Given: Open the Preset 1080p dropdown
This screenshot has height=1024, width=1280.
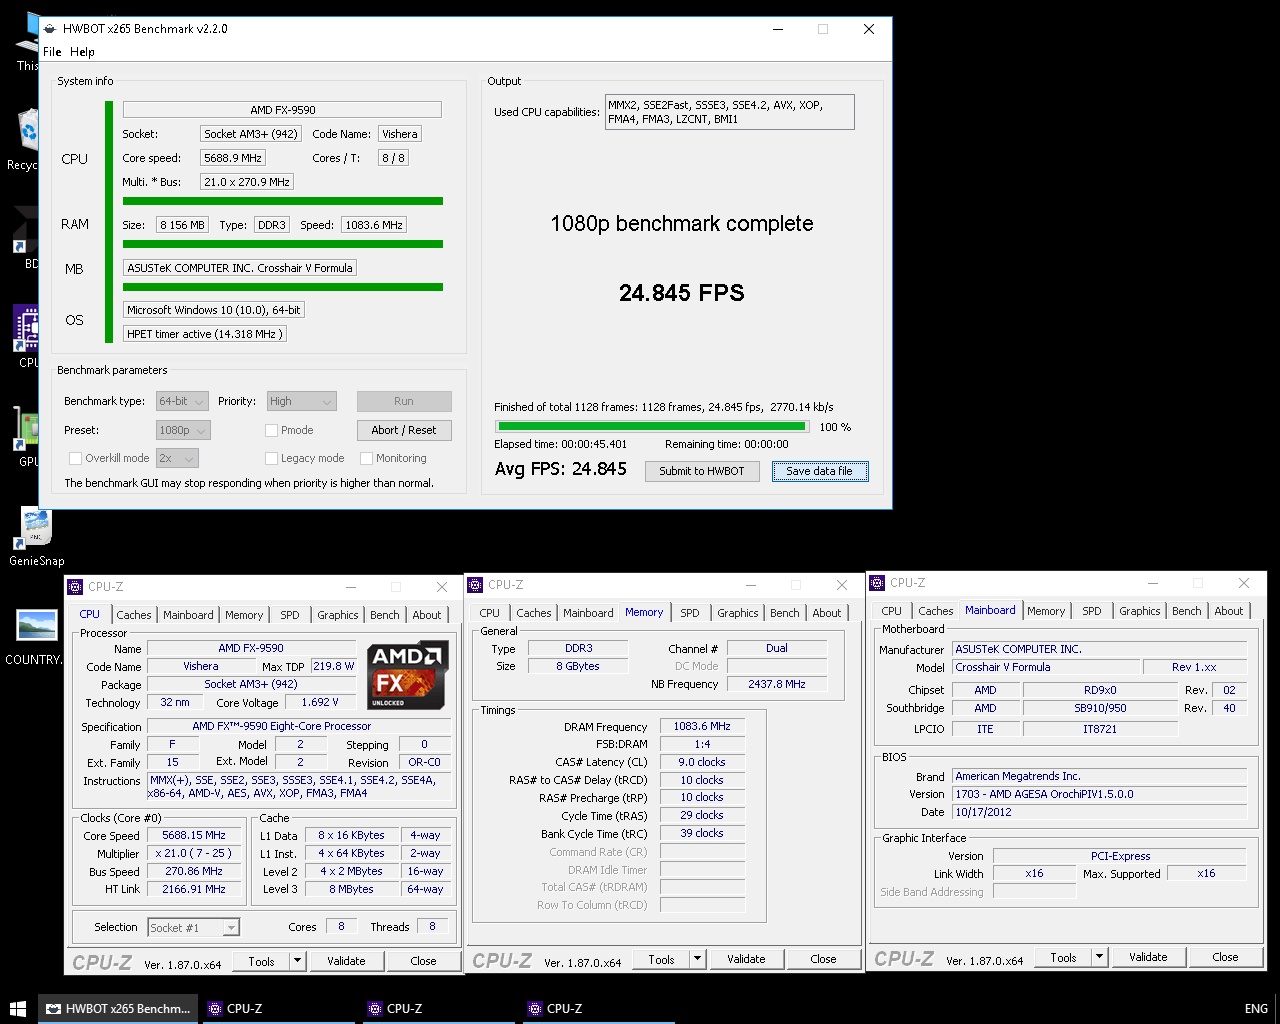Looking at the screenshot, I should point(183,430).
